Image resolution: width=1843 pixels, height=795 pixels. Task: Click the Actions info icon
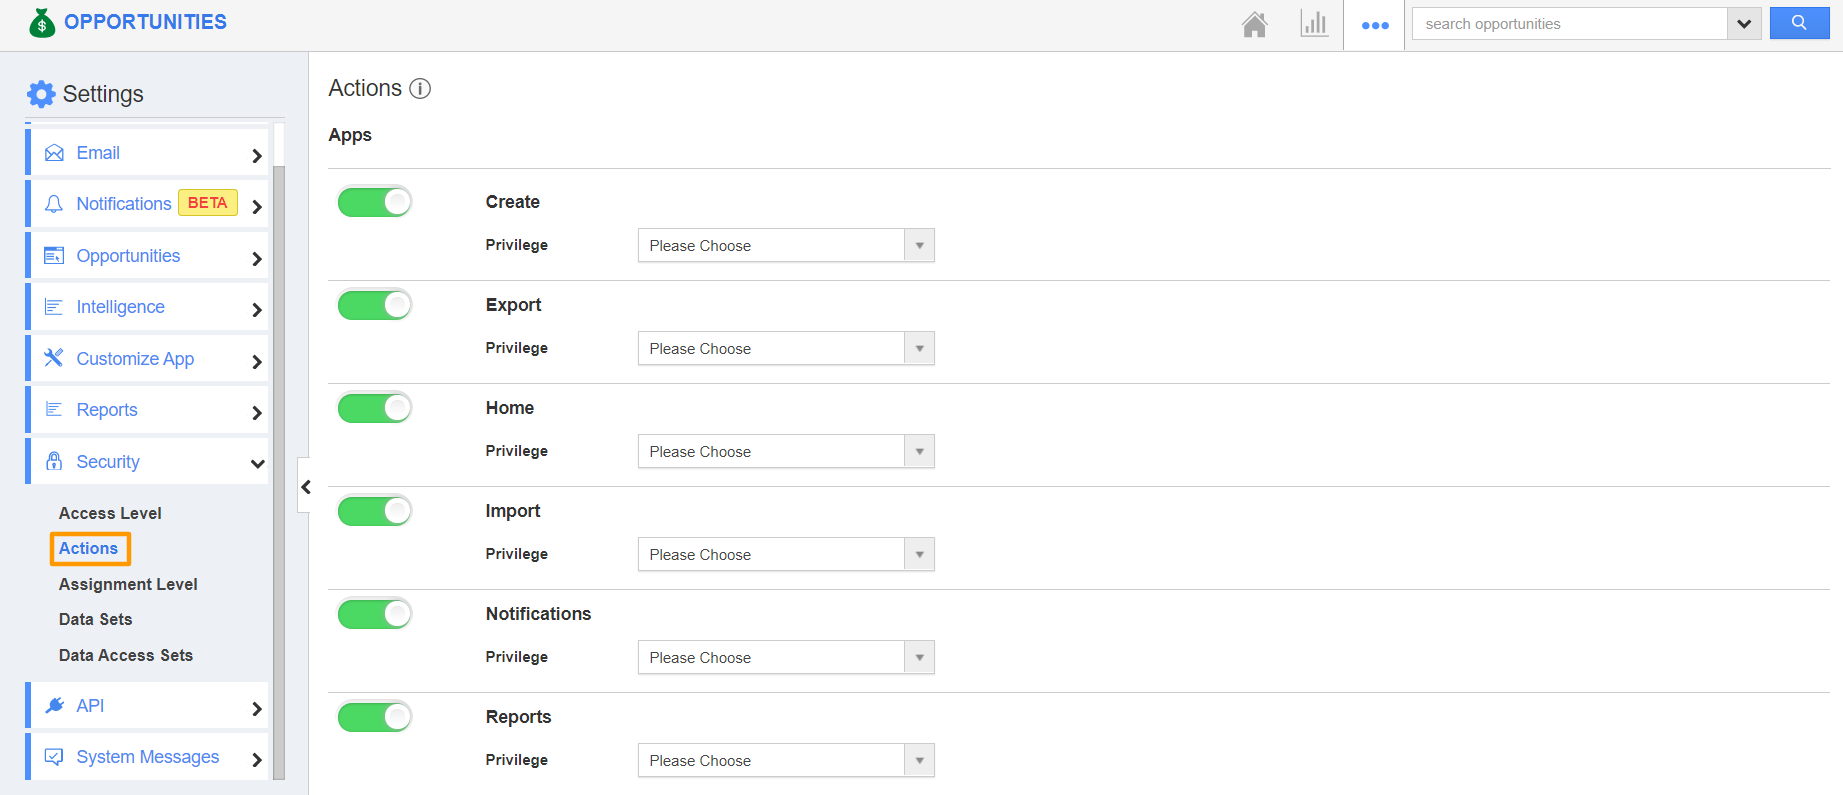(421, 89)
